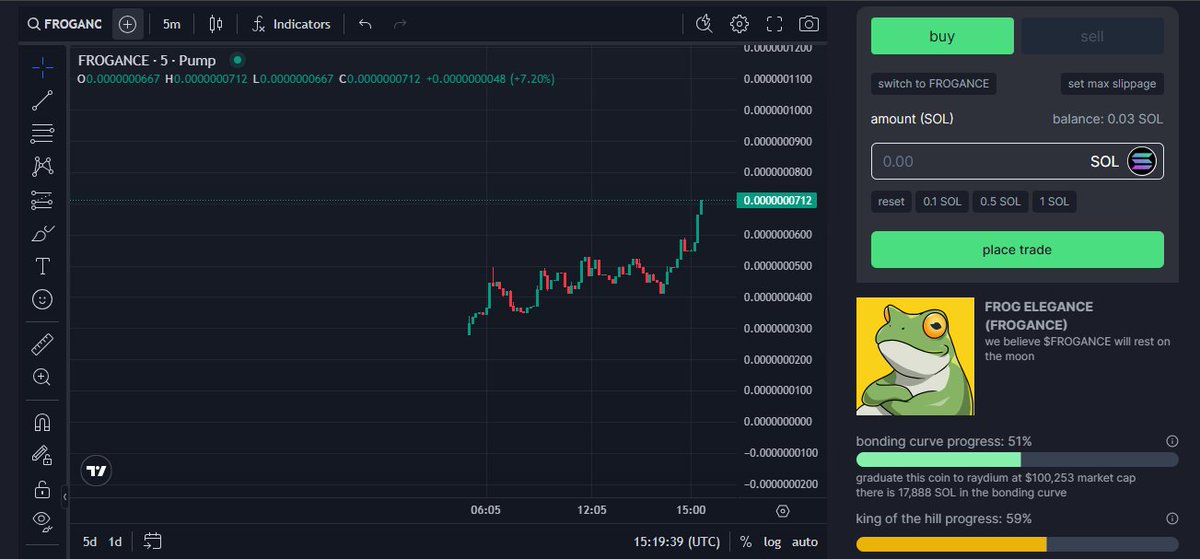Toggle lock all drawing tools

42,488
